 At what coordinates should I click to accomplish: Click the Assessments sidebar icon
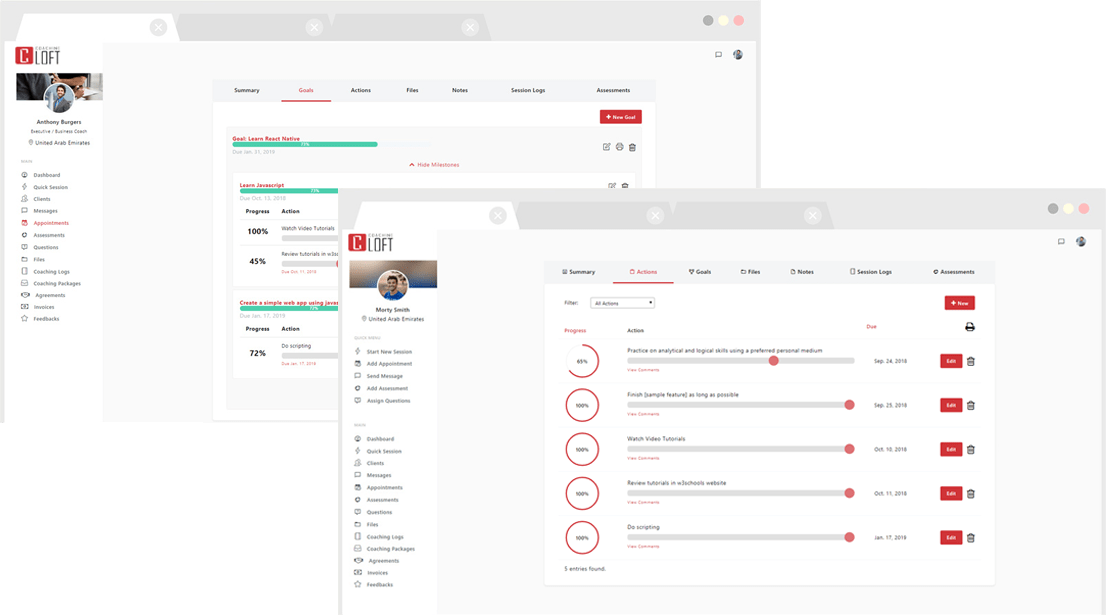pos(357,500)
